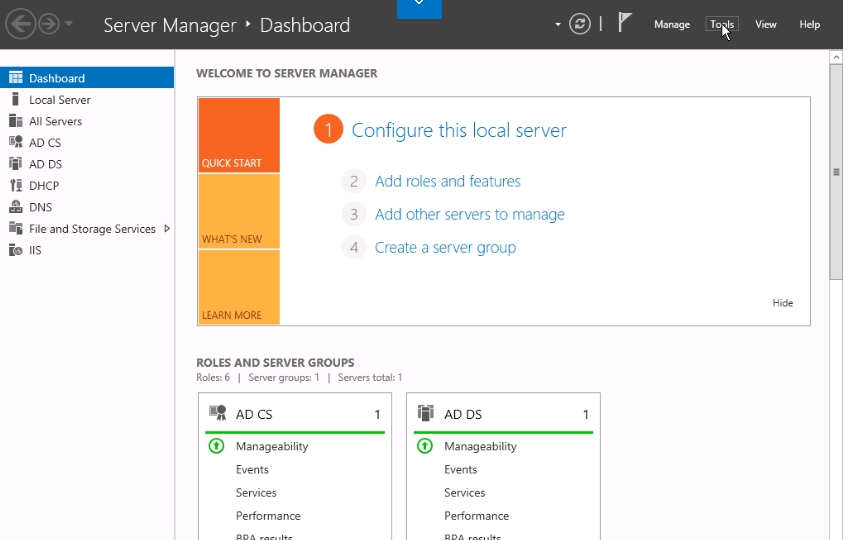Click the AD DS tile header icon
The height and width of the screenshot is (540, 848).
pos(426,413)
